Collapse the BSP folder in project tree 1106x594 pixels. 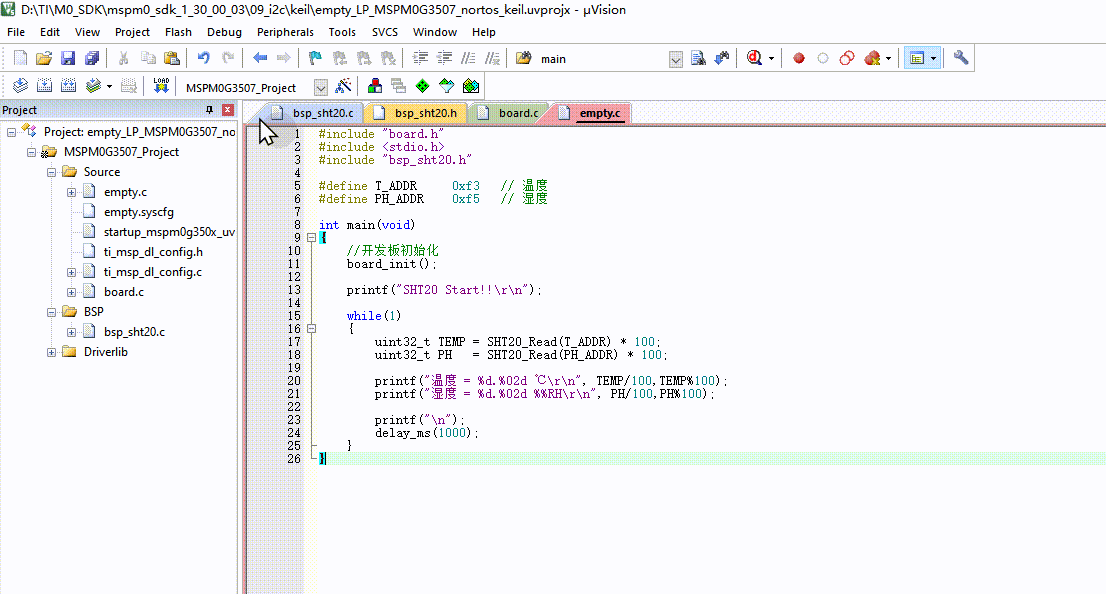point(51,312)
